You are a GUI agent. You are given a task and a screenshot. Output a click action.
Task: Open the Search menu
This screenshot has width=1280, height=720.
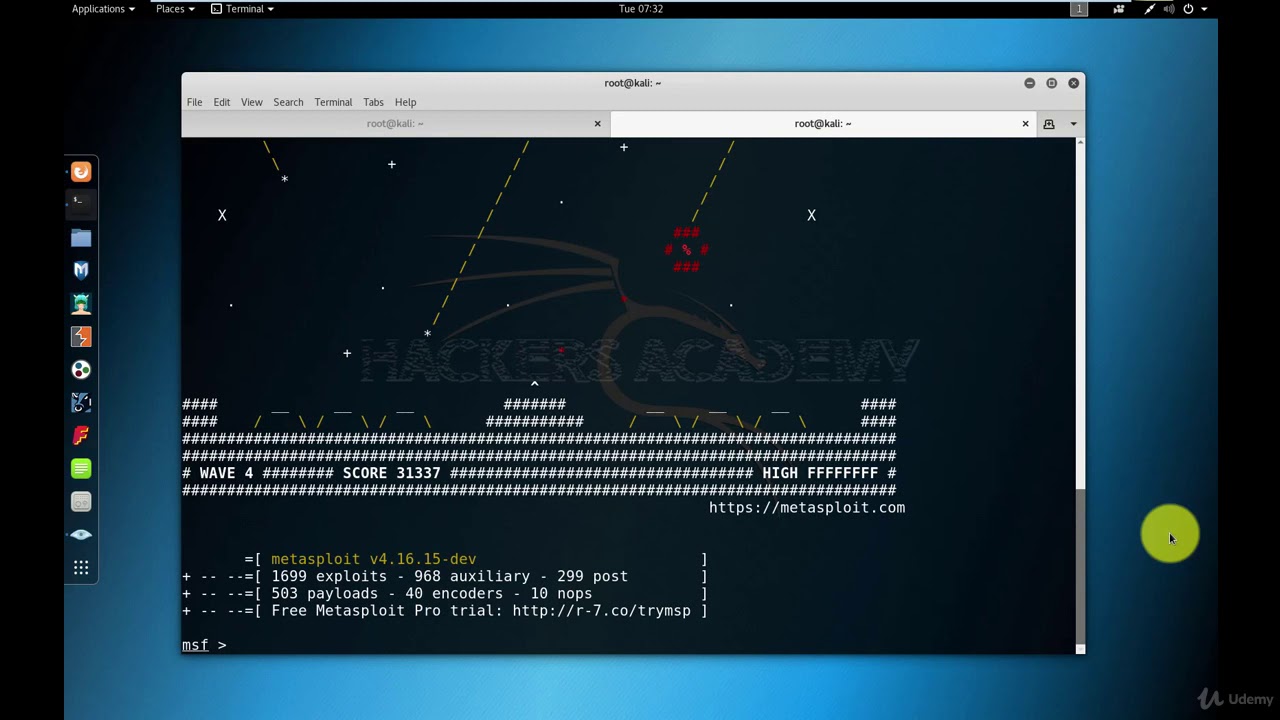pos(288,102)
